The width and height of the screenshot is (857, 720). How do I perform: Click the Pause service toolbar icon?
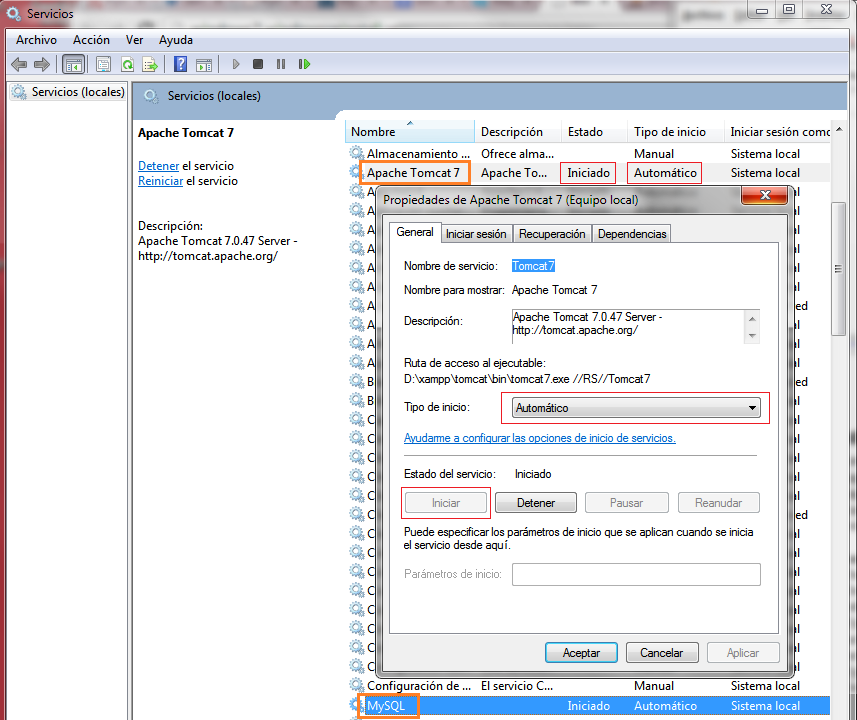tap(281, 65)
